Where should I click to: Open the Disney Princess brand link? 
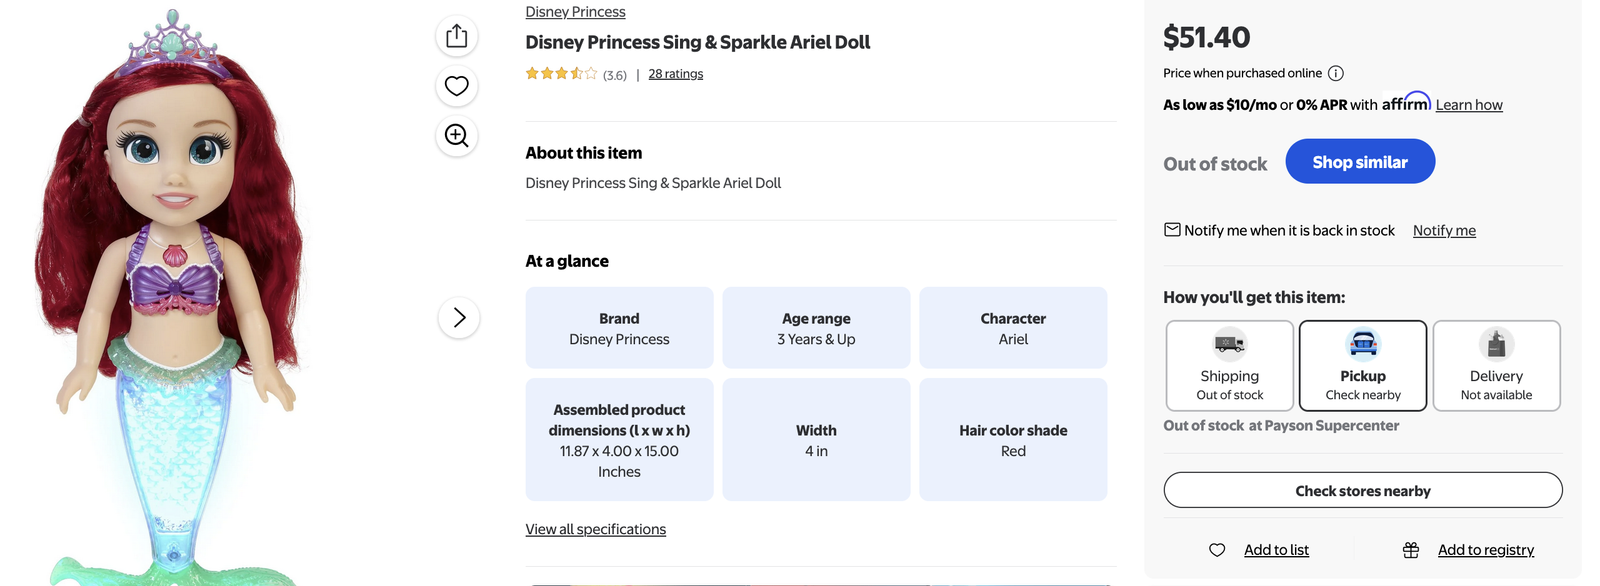(x=576, y=12)
